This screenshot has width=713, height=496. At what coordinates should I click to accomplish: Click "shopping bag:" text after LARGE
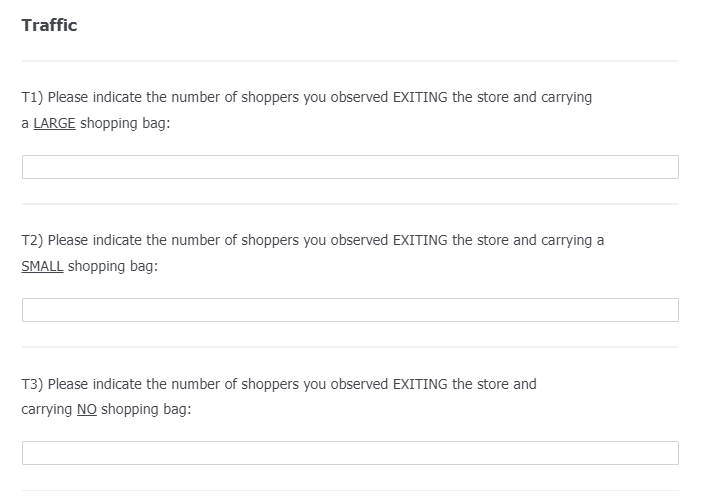point(125,123)
